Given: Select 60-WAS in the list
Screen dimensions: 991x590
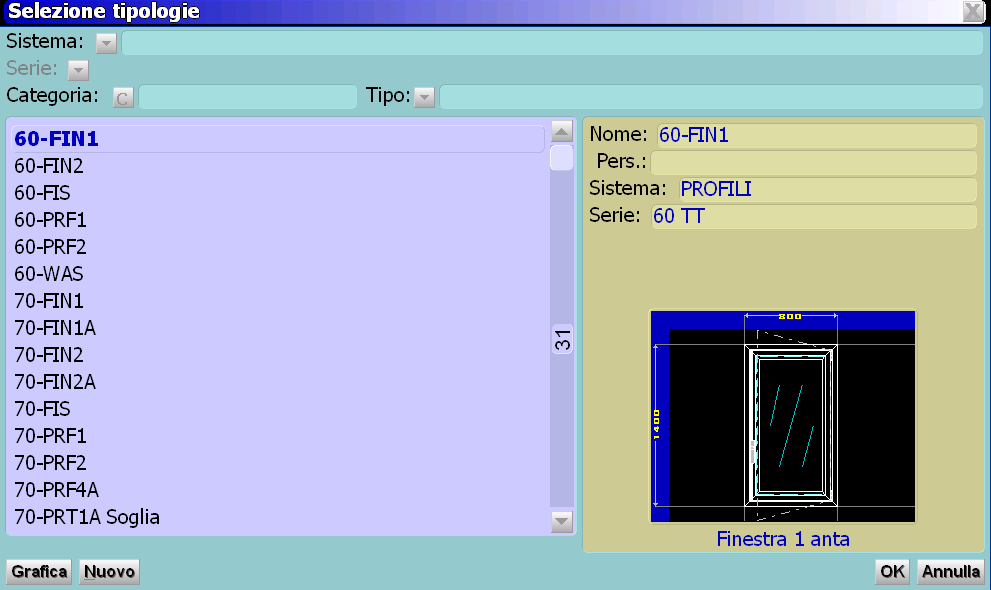Looking at the screenshot, I should (278, 274).
